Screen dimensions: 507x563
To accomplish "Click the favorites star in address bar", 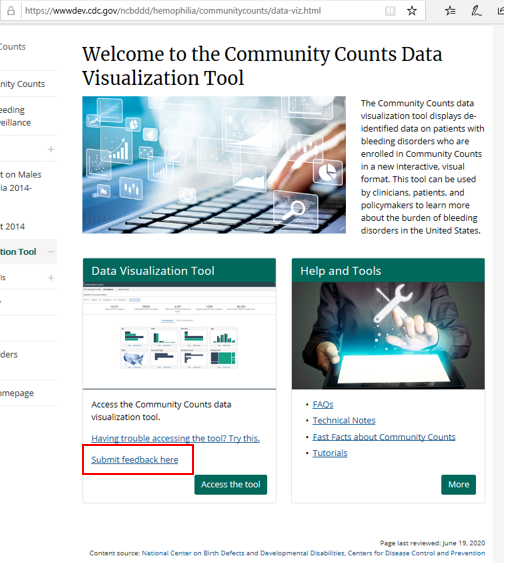I will (412, 11).
